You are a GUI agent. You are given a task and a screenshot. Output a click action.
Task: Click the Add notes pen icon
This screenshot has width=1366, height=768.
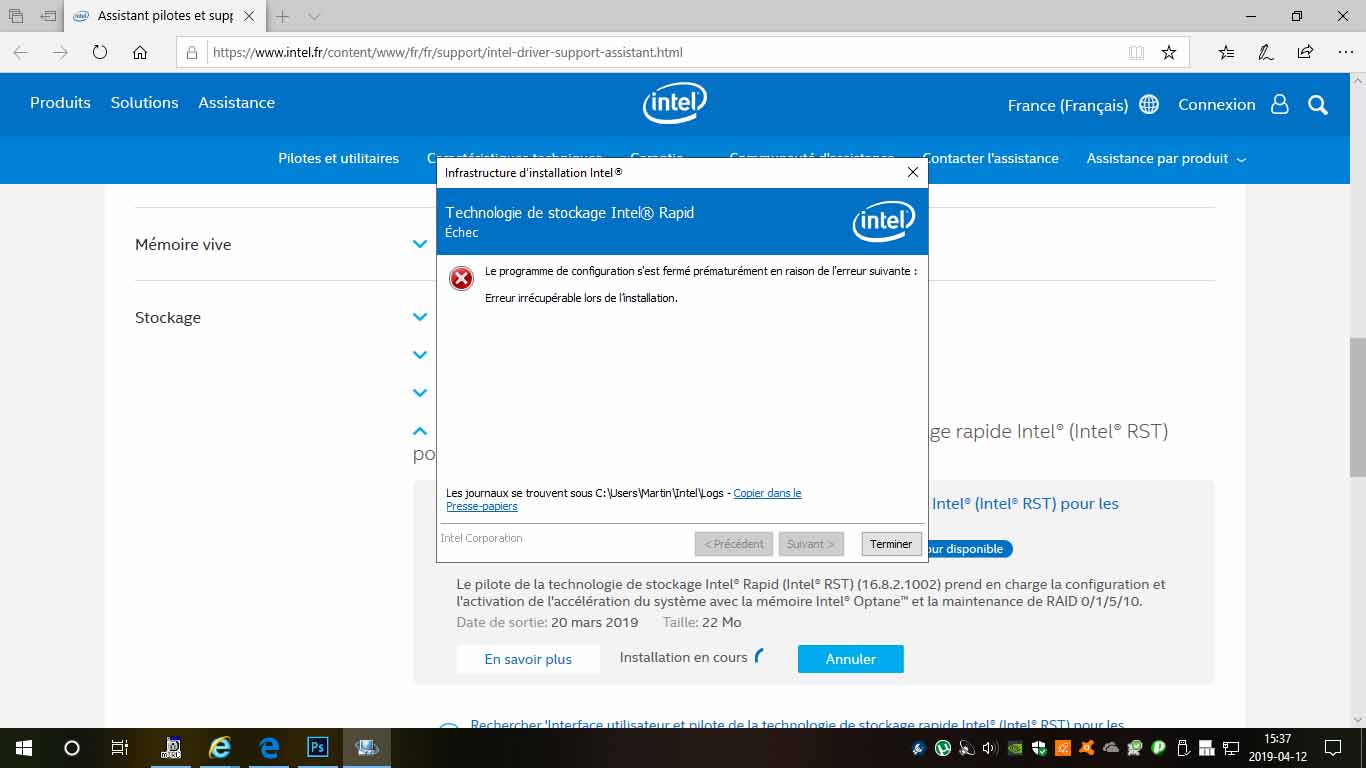click(x=1266, y=52)
